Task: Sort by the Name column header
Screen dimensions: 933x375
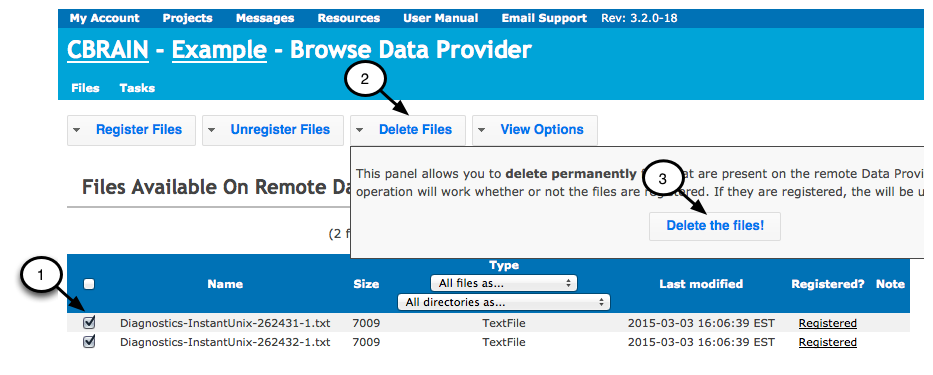Action: click(225, 284)
